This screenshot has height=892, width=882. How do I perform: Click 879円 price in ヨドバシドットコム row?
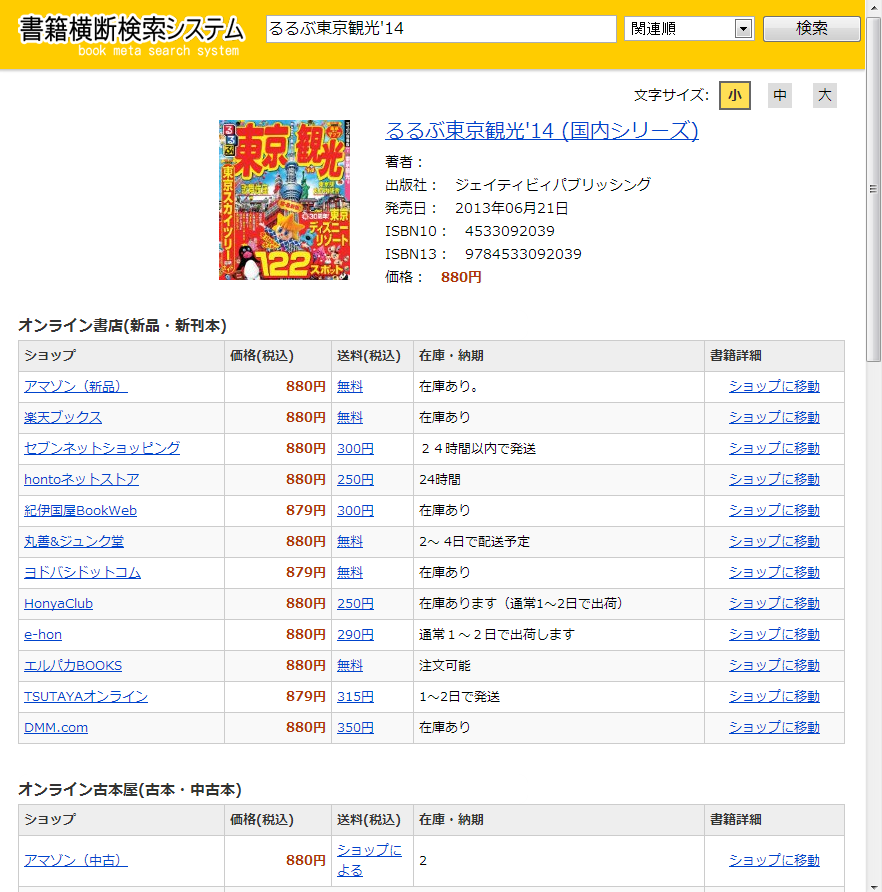click(x=306, y=572)
